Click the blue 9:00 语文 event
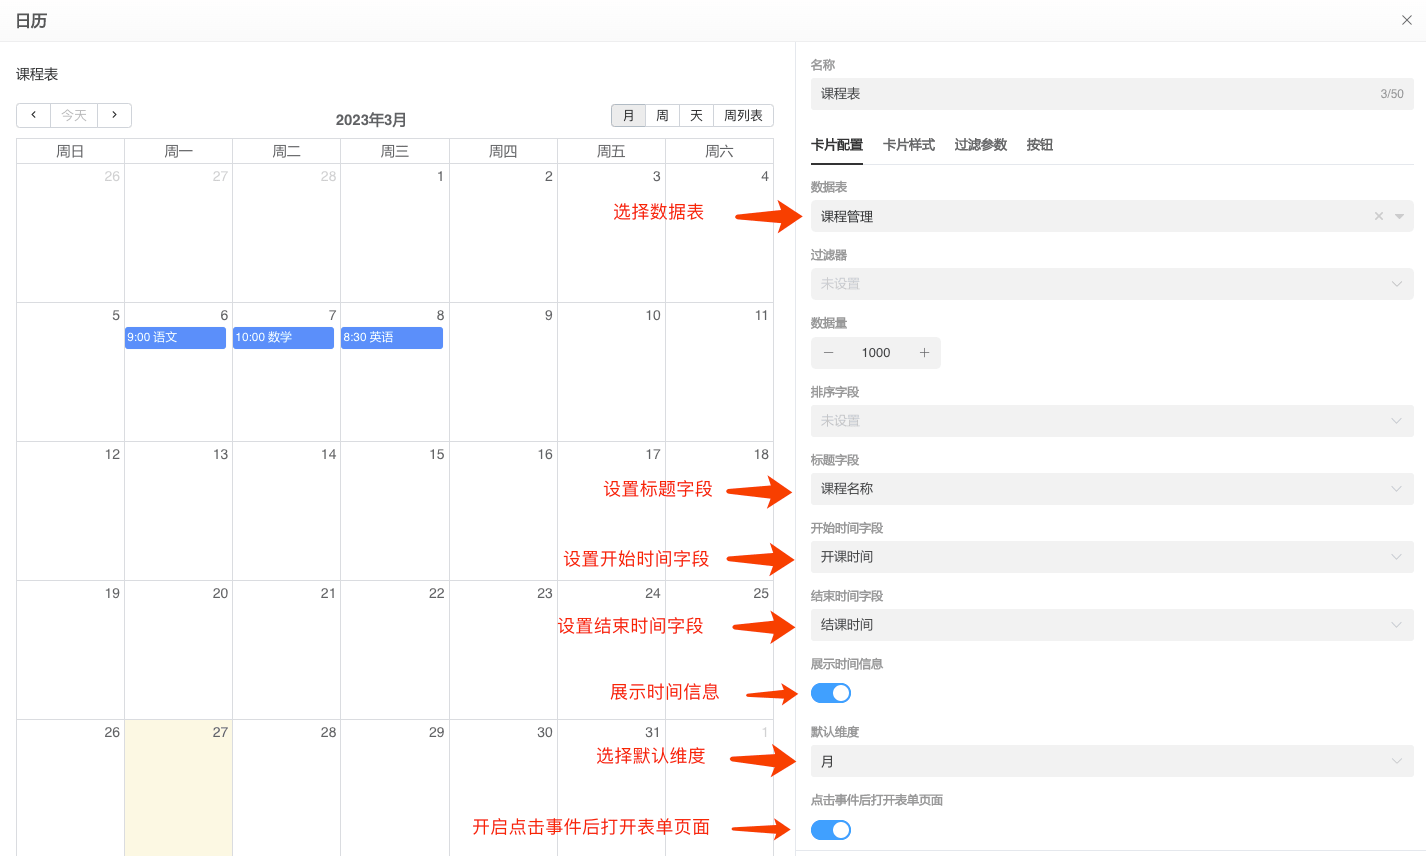Viewport: 1426px width, 856px height. tap(175, 337)
